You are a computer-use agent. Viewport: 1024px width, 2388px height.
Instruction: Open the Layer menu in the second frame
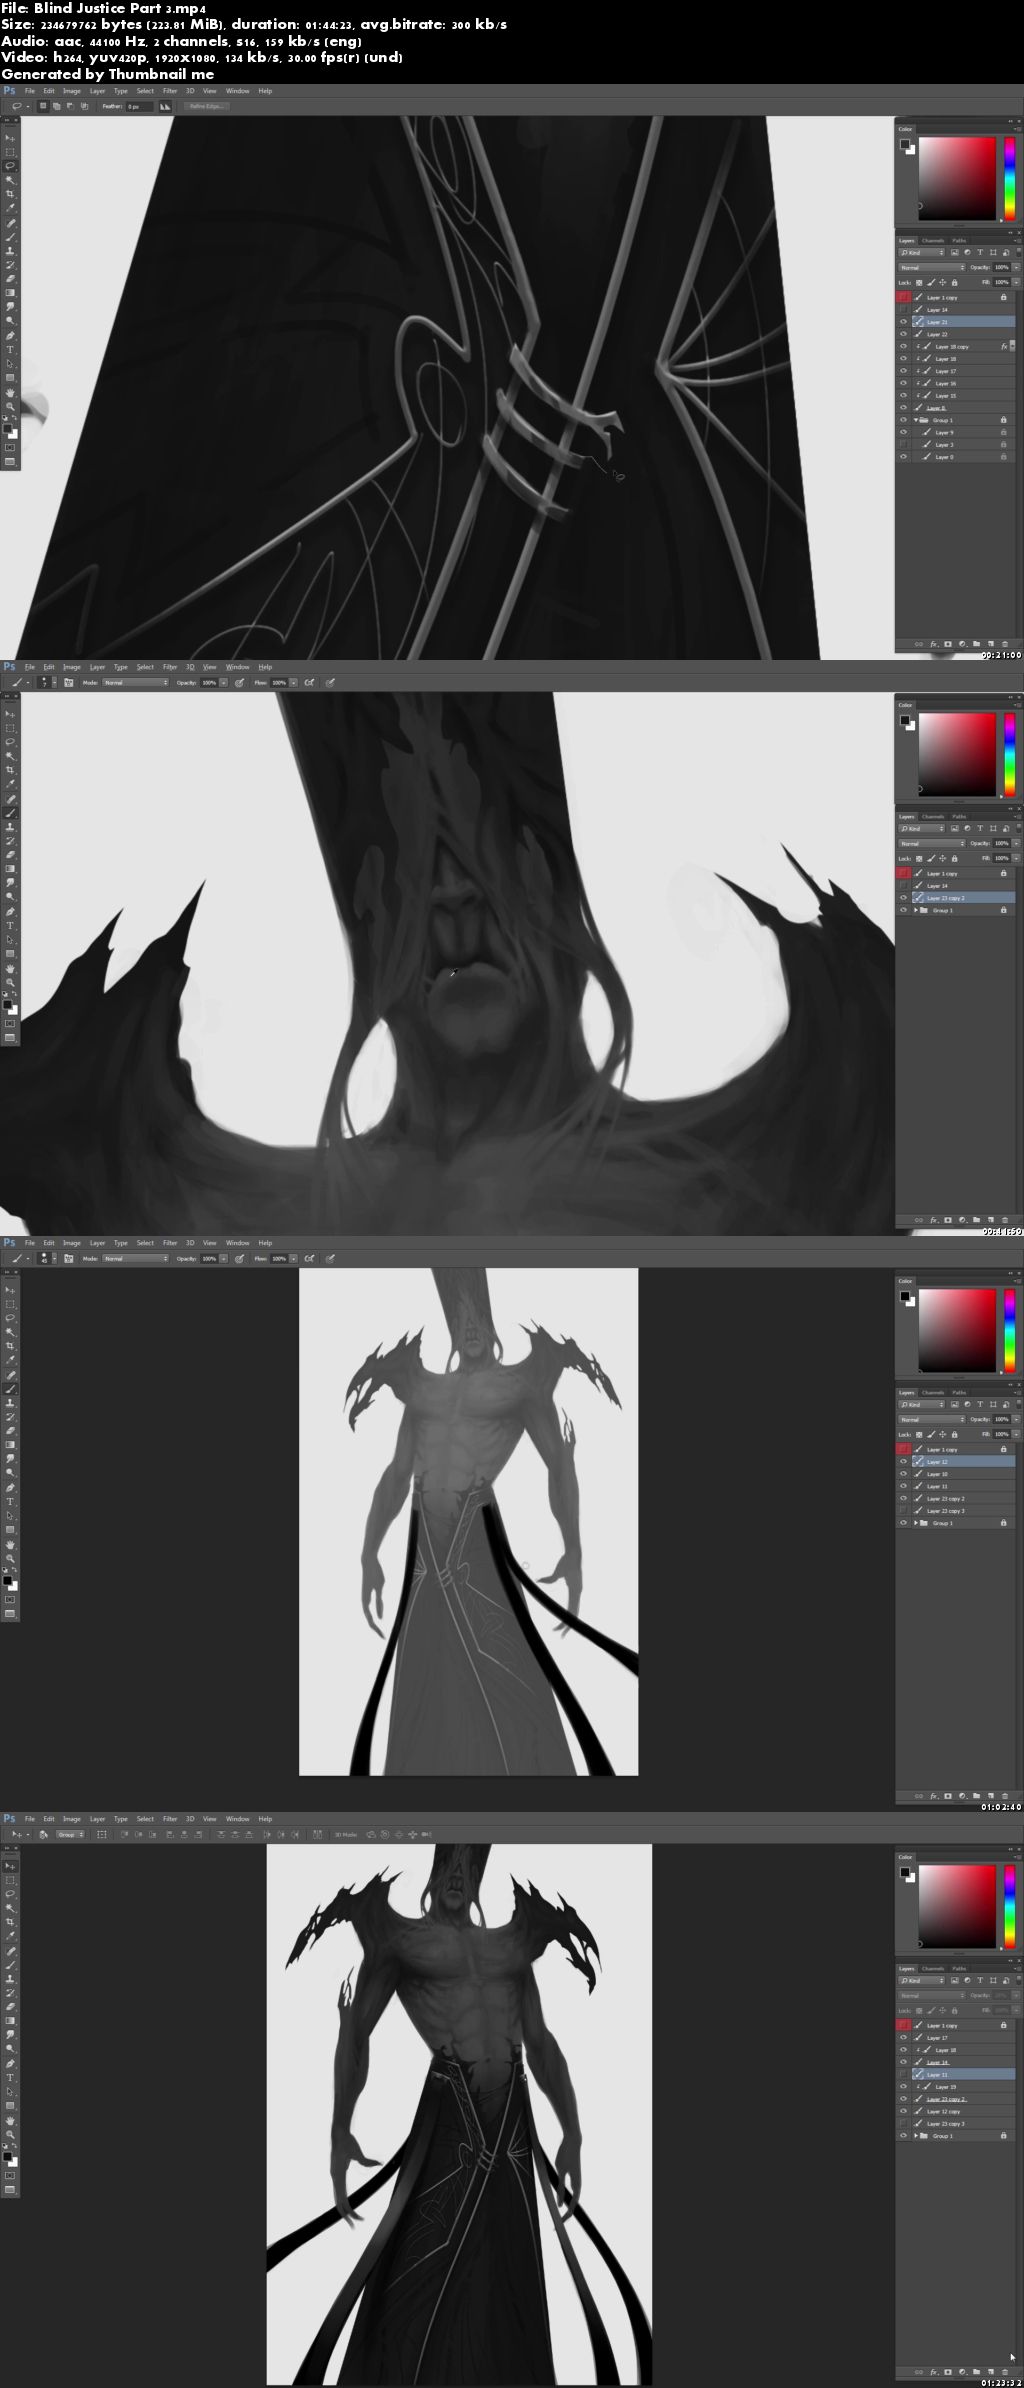click(x=97, y=667)
